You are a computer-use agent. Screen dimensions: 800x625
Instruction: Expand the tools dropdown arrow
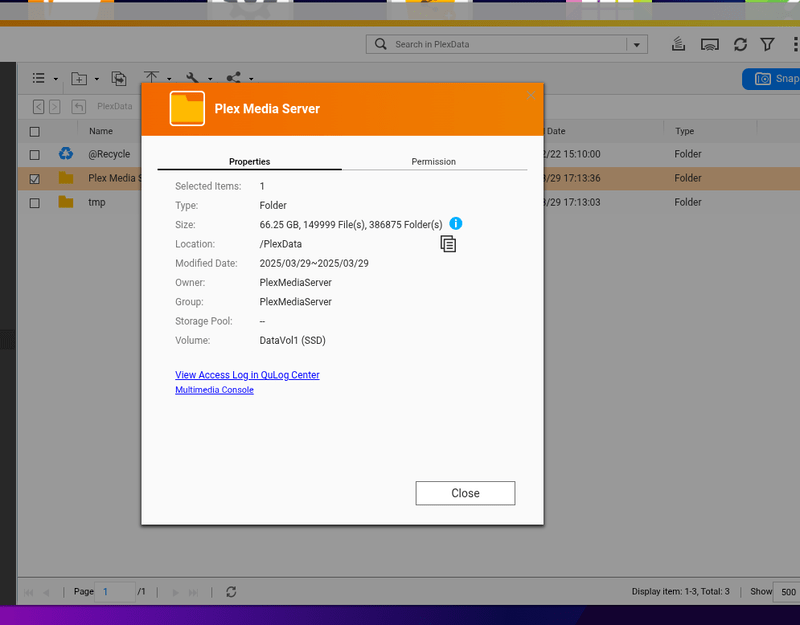coord(210,79)
